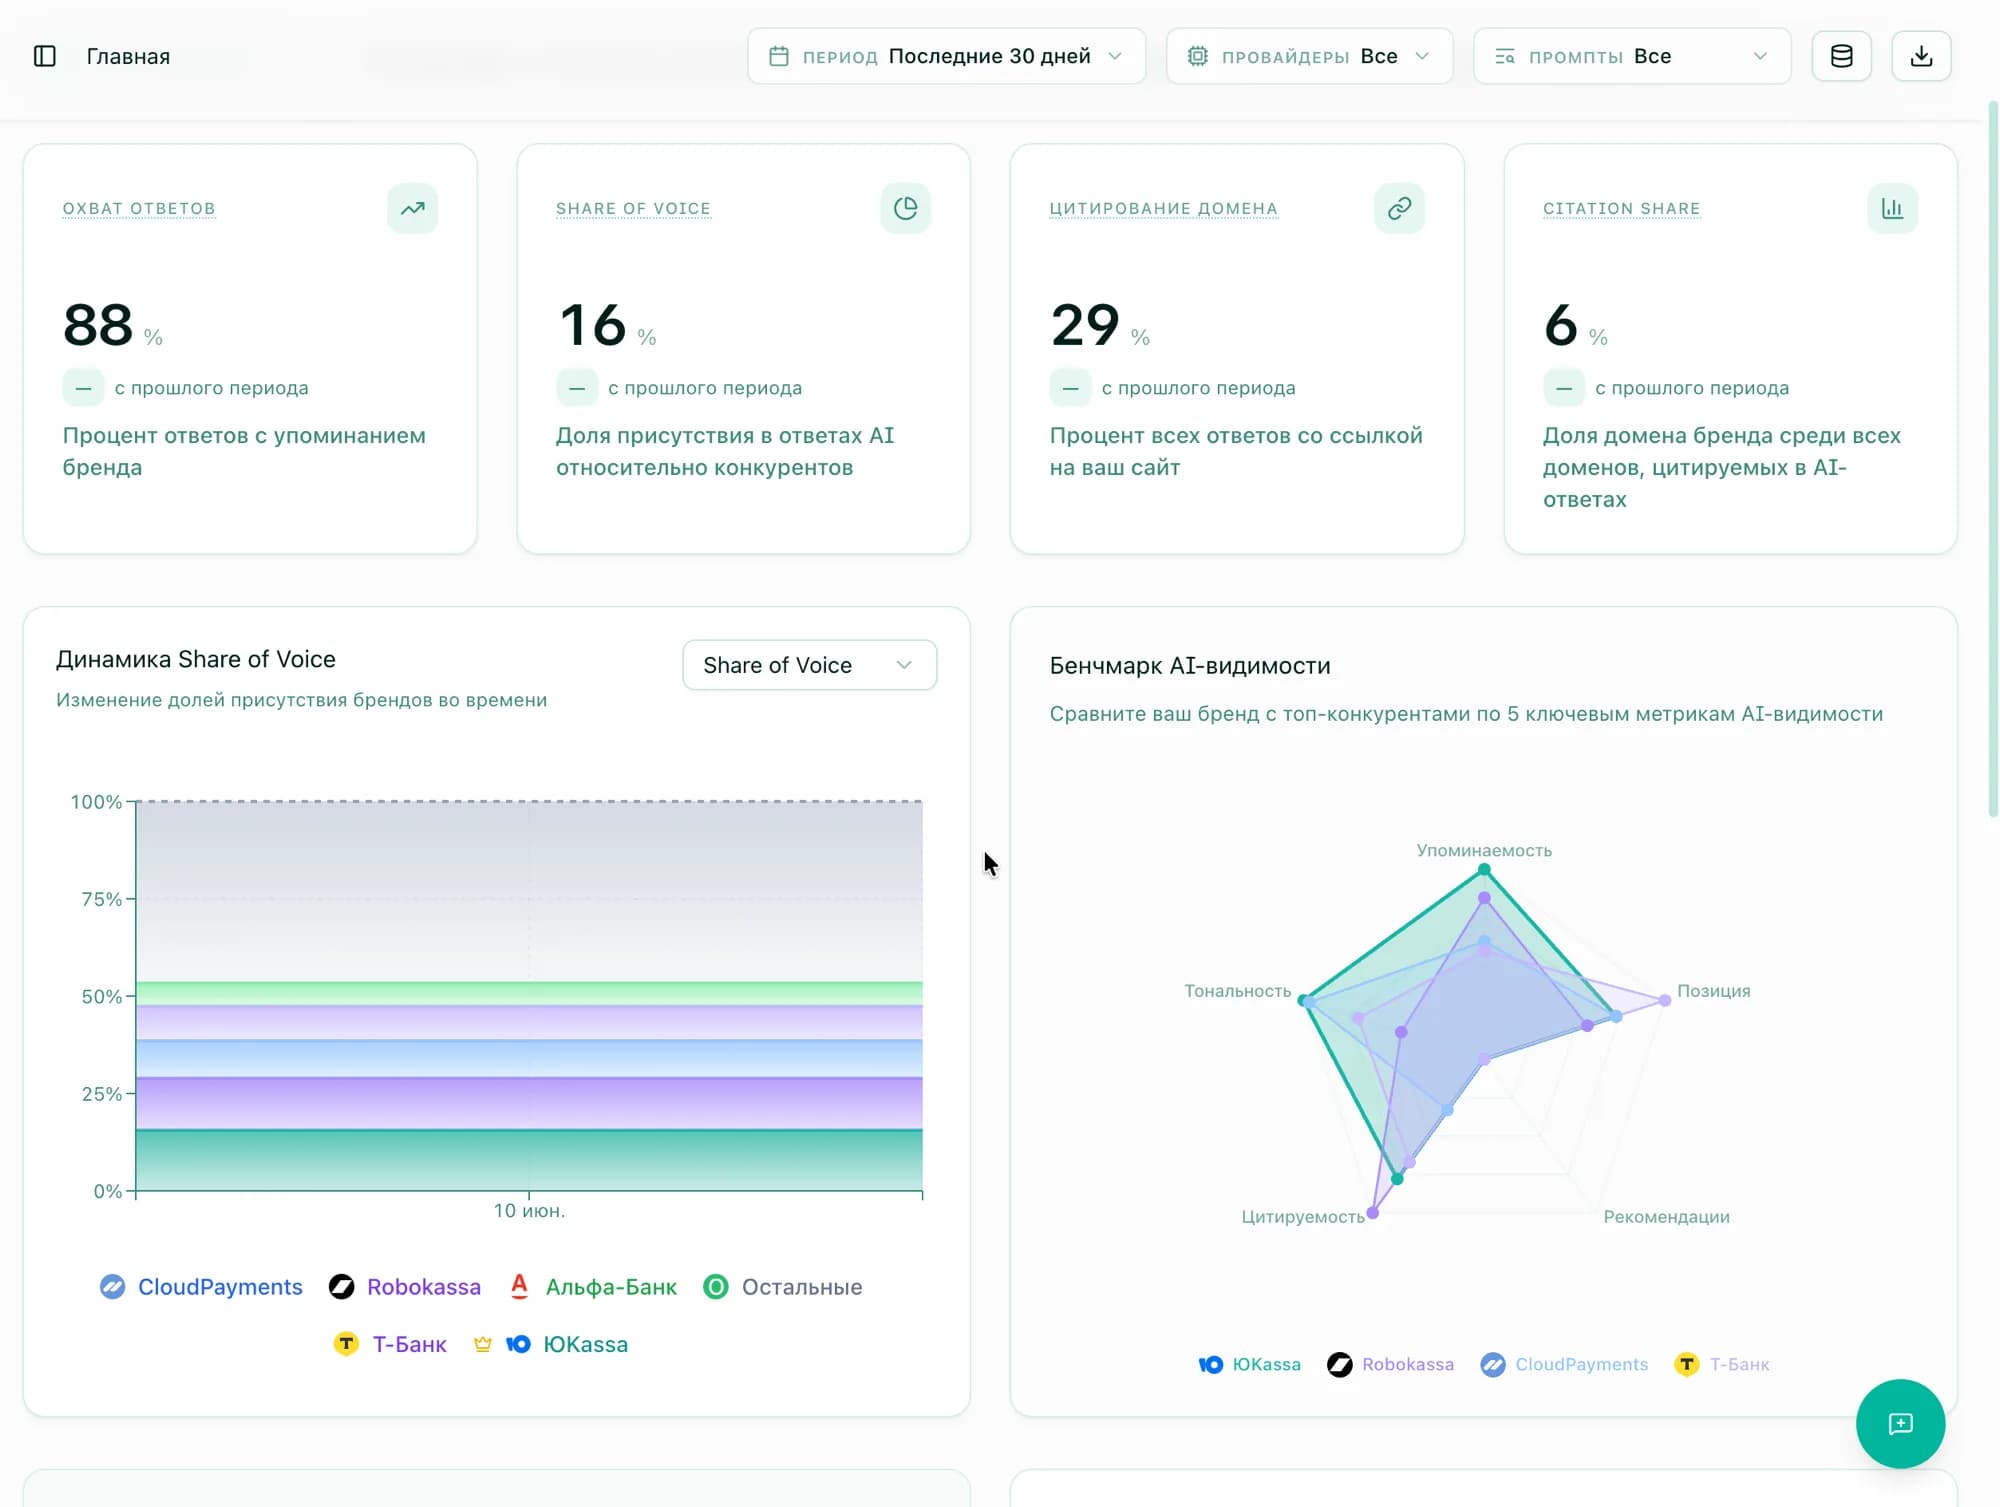Click the crown icon beside ЮKassa

[483, 1344]
